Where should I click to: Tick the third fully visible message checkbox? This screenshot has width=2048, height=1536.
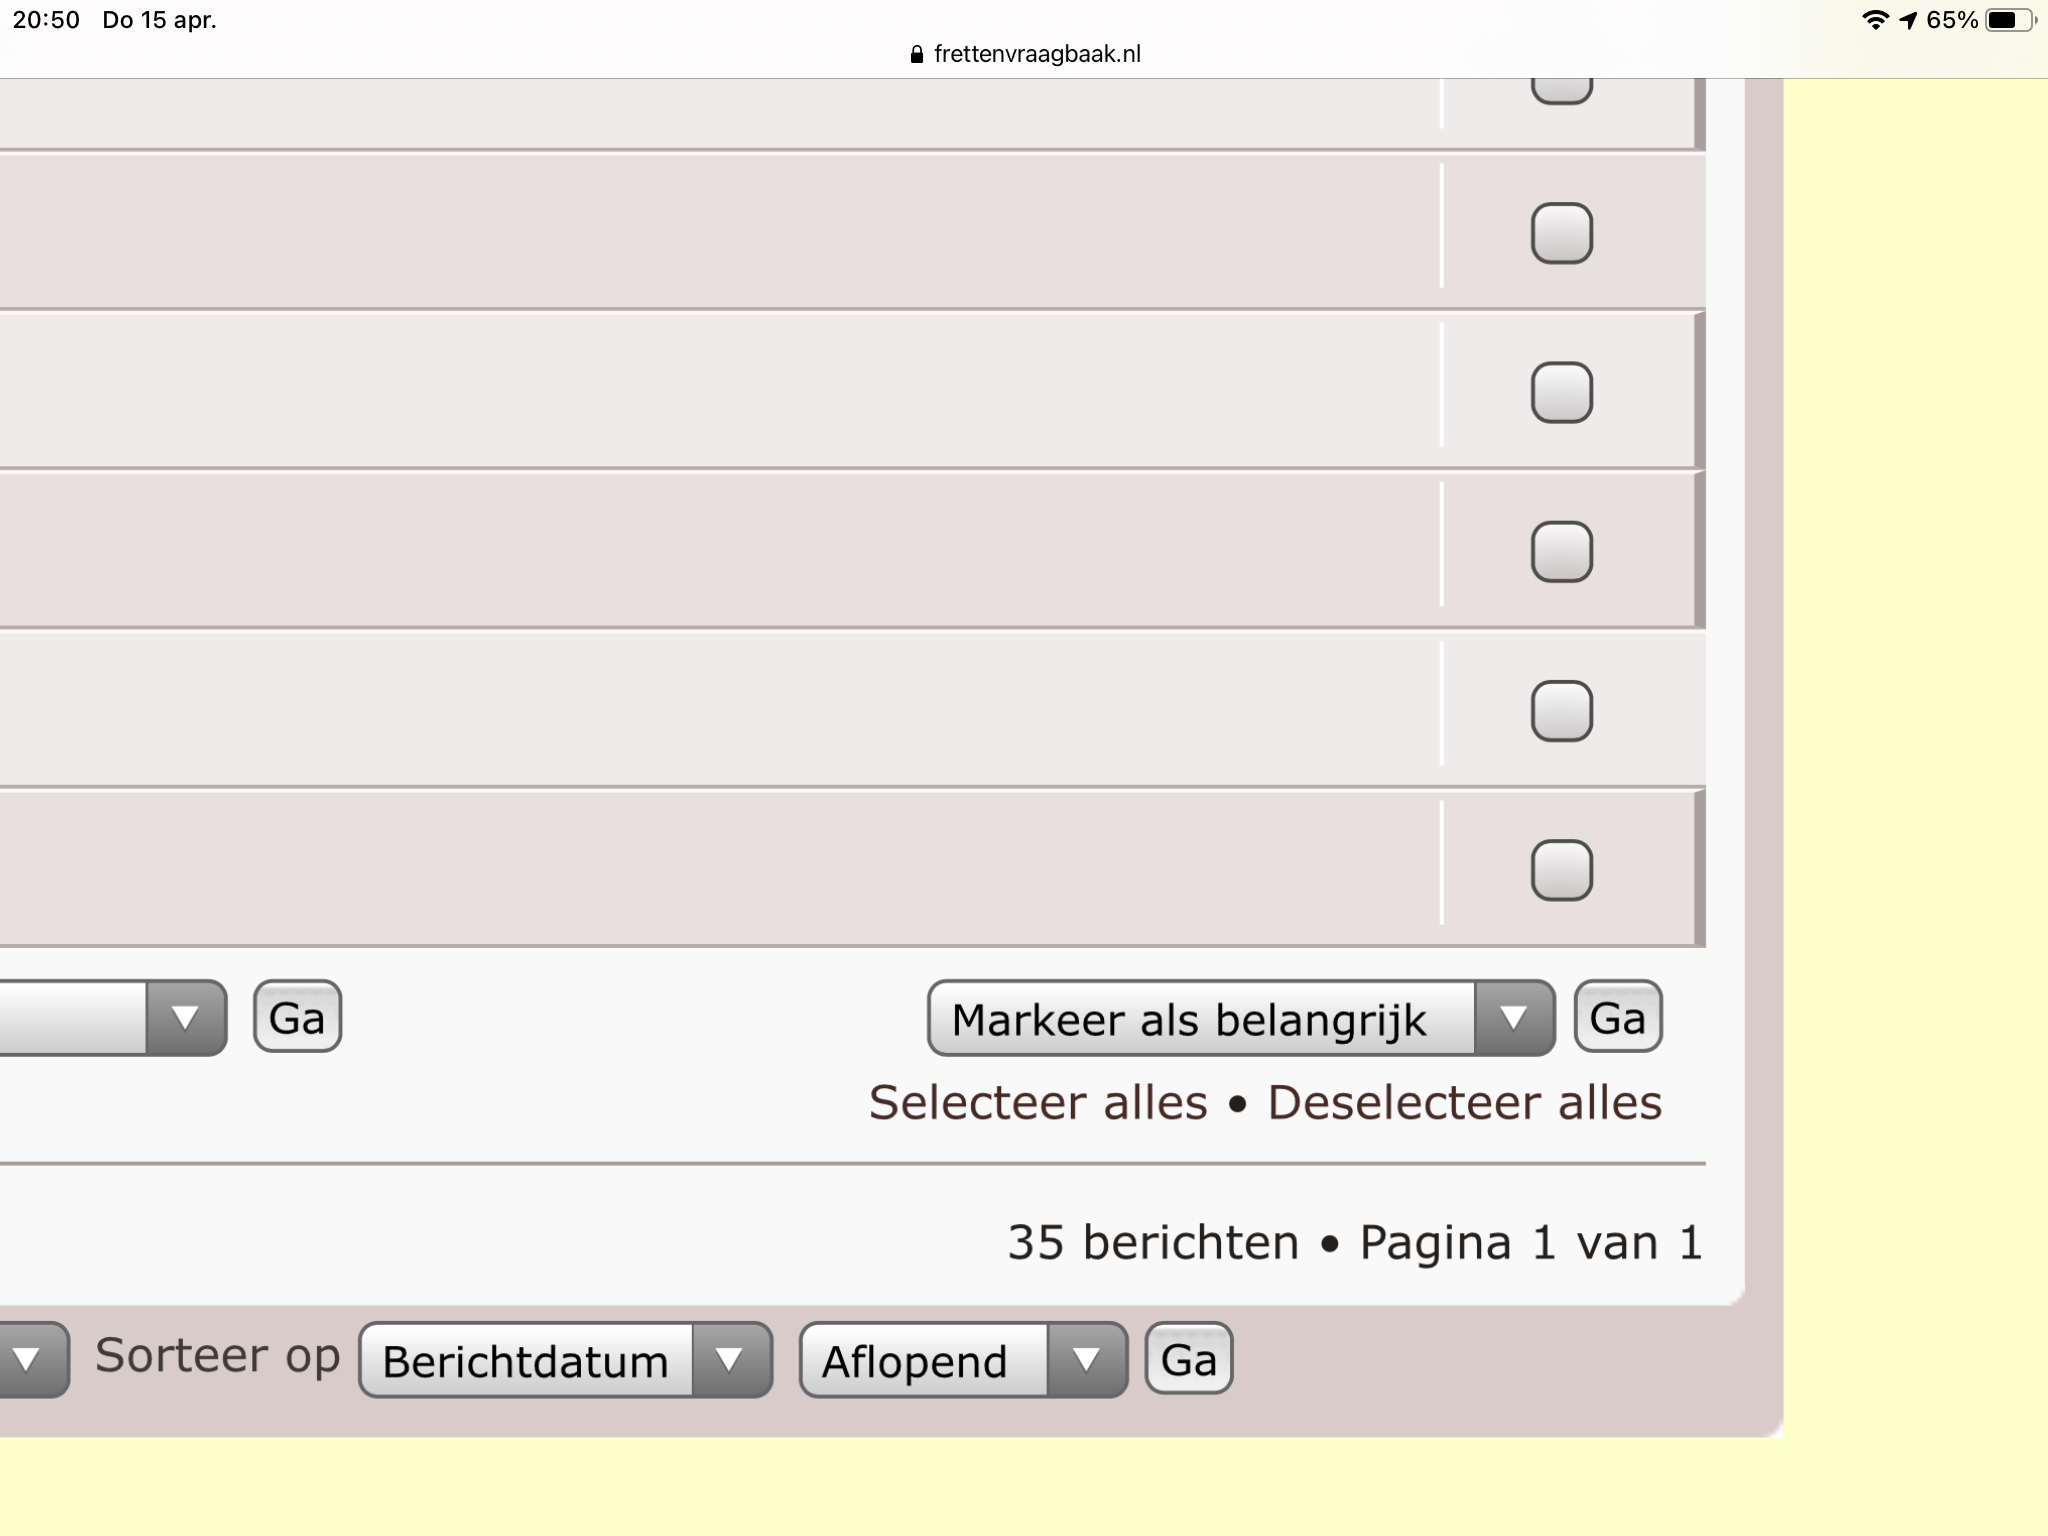[x=1562, y=551]
